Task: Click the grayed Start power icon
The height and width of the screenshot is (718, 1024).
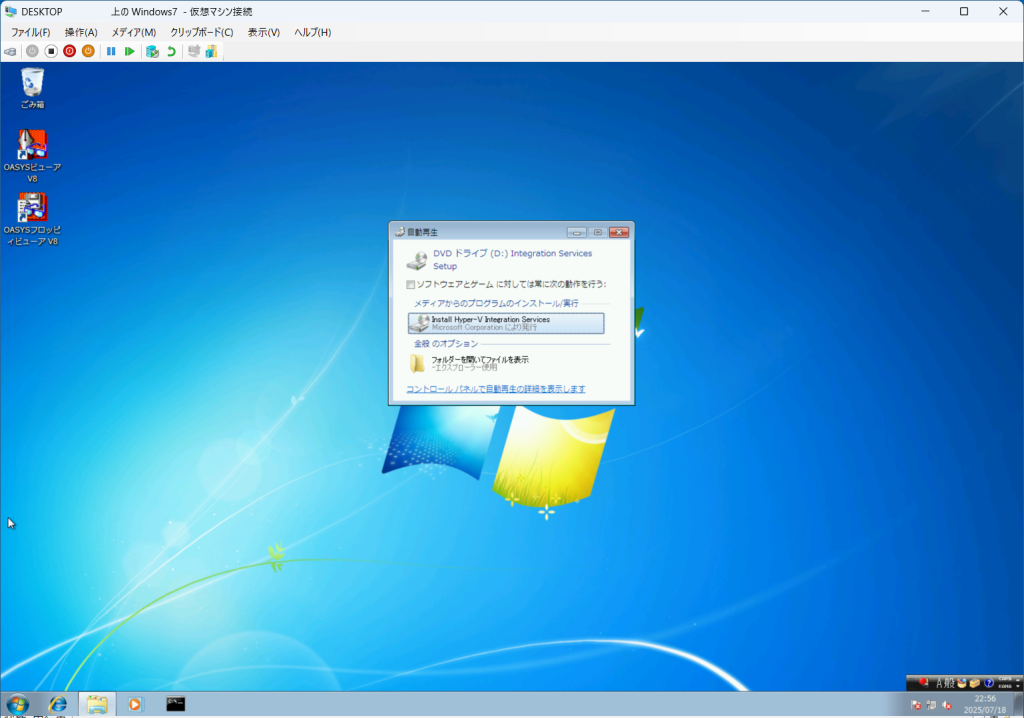Action: (32, 51)
